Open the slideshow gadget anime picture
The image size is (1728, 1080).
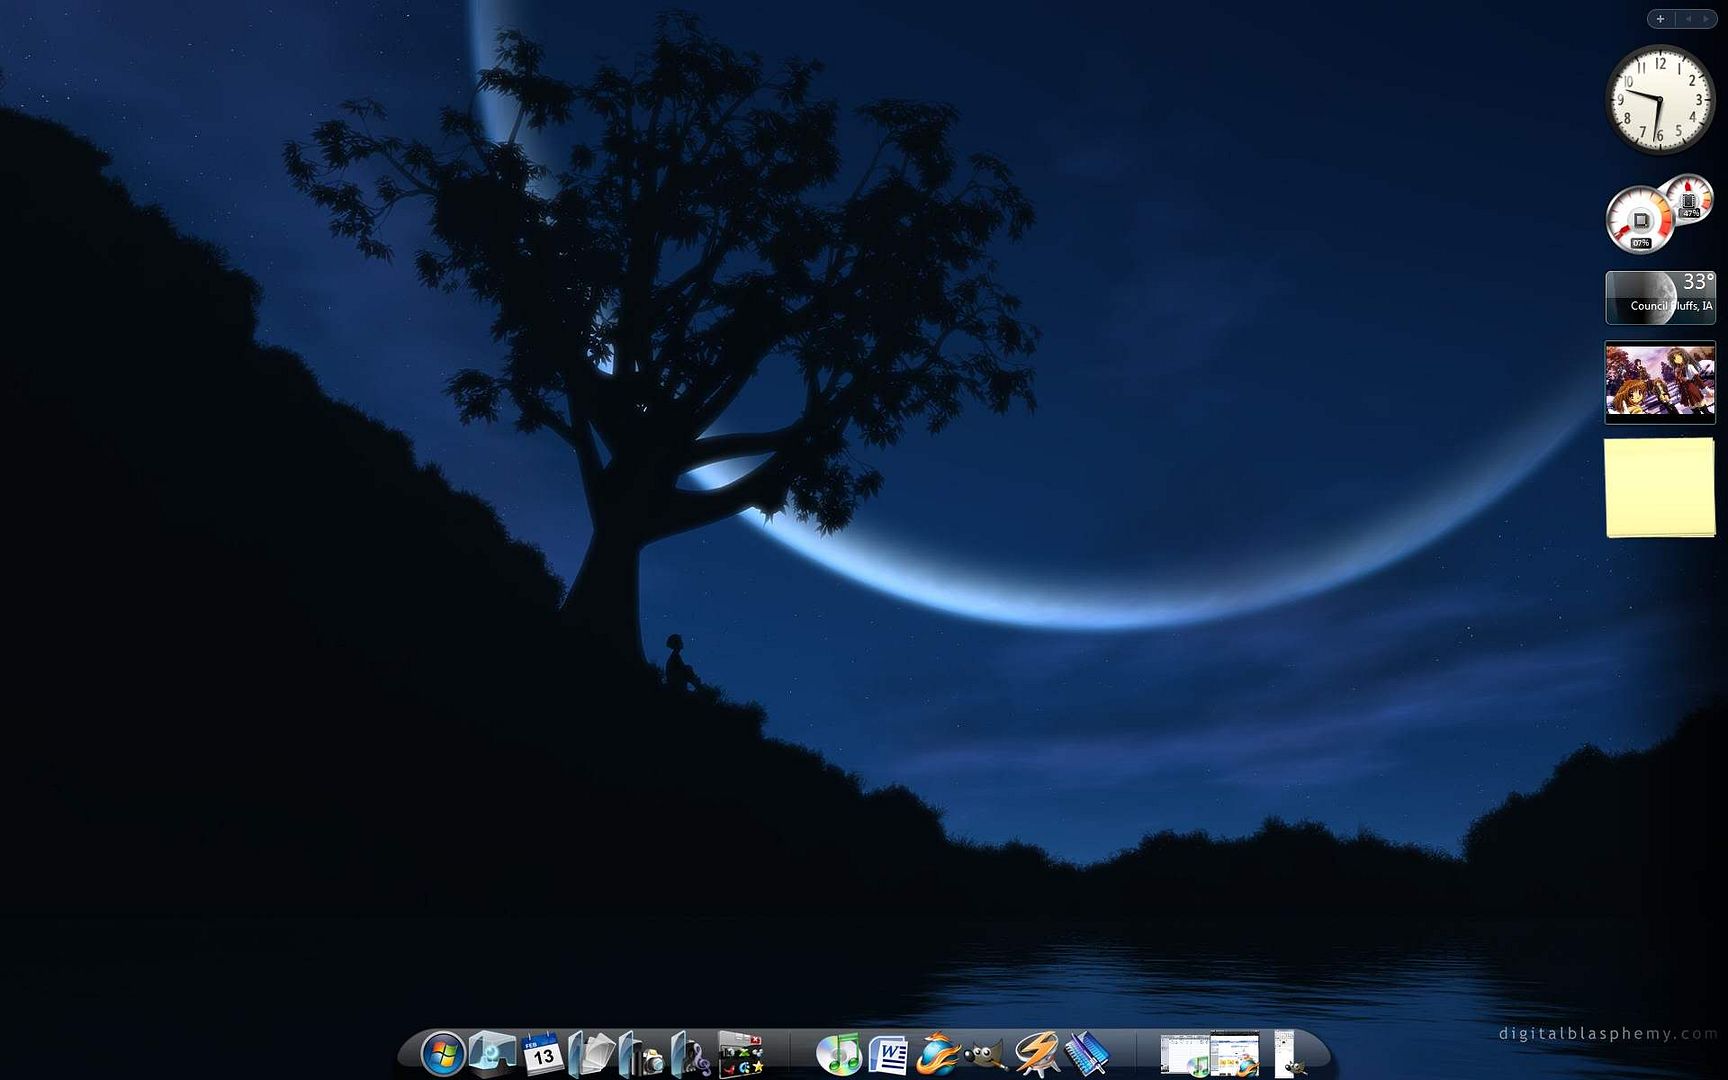point(1660,382)
